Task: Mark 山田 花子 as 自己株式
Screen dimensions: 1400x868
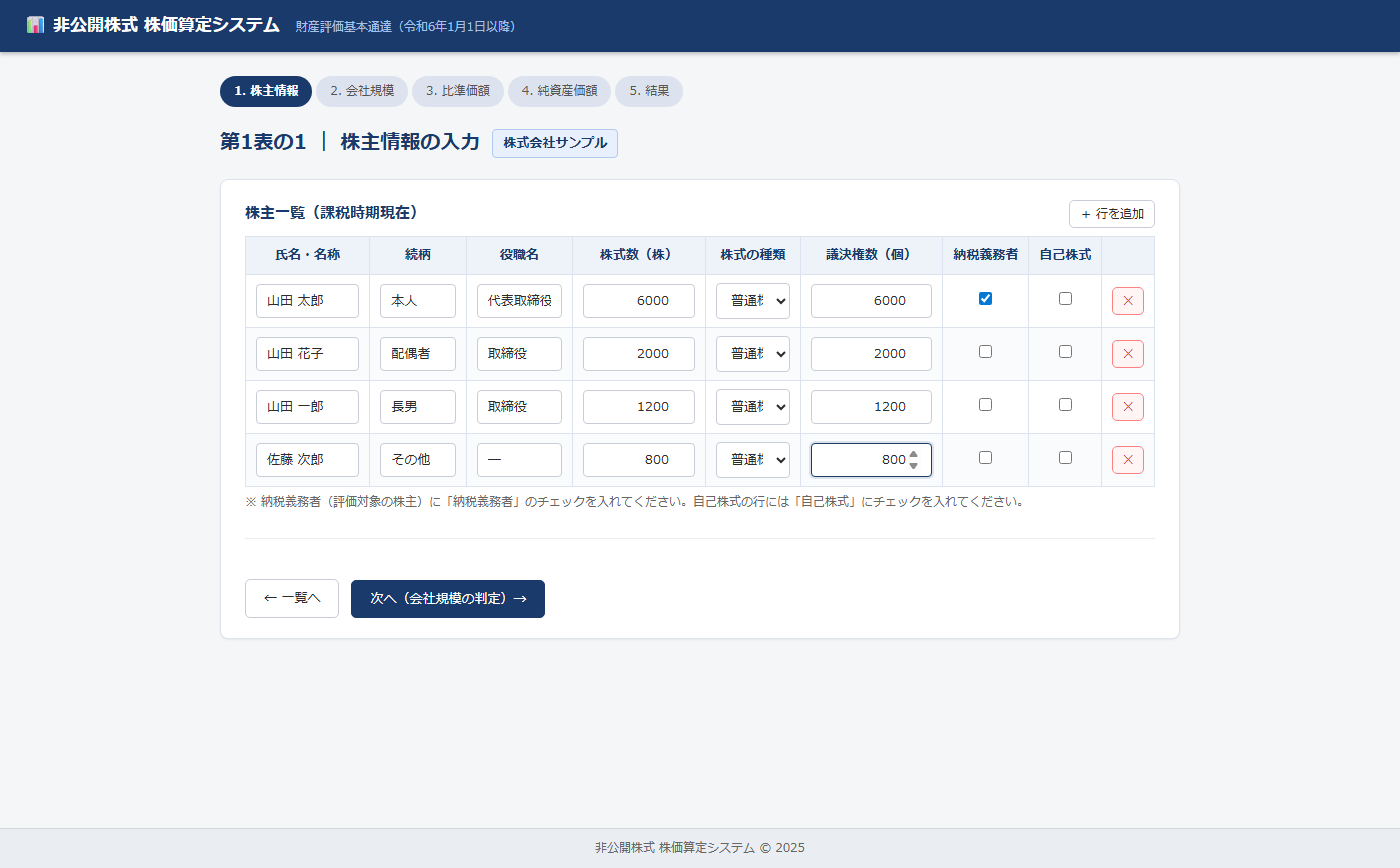Action: point(1065,351)
